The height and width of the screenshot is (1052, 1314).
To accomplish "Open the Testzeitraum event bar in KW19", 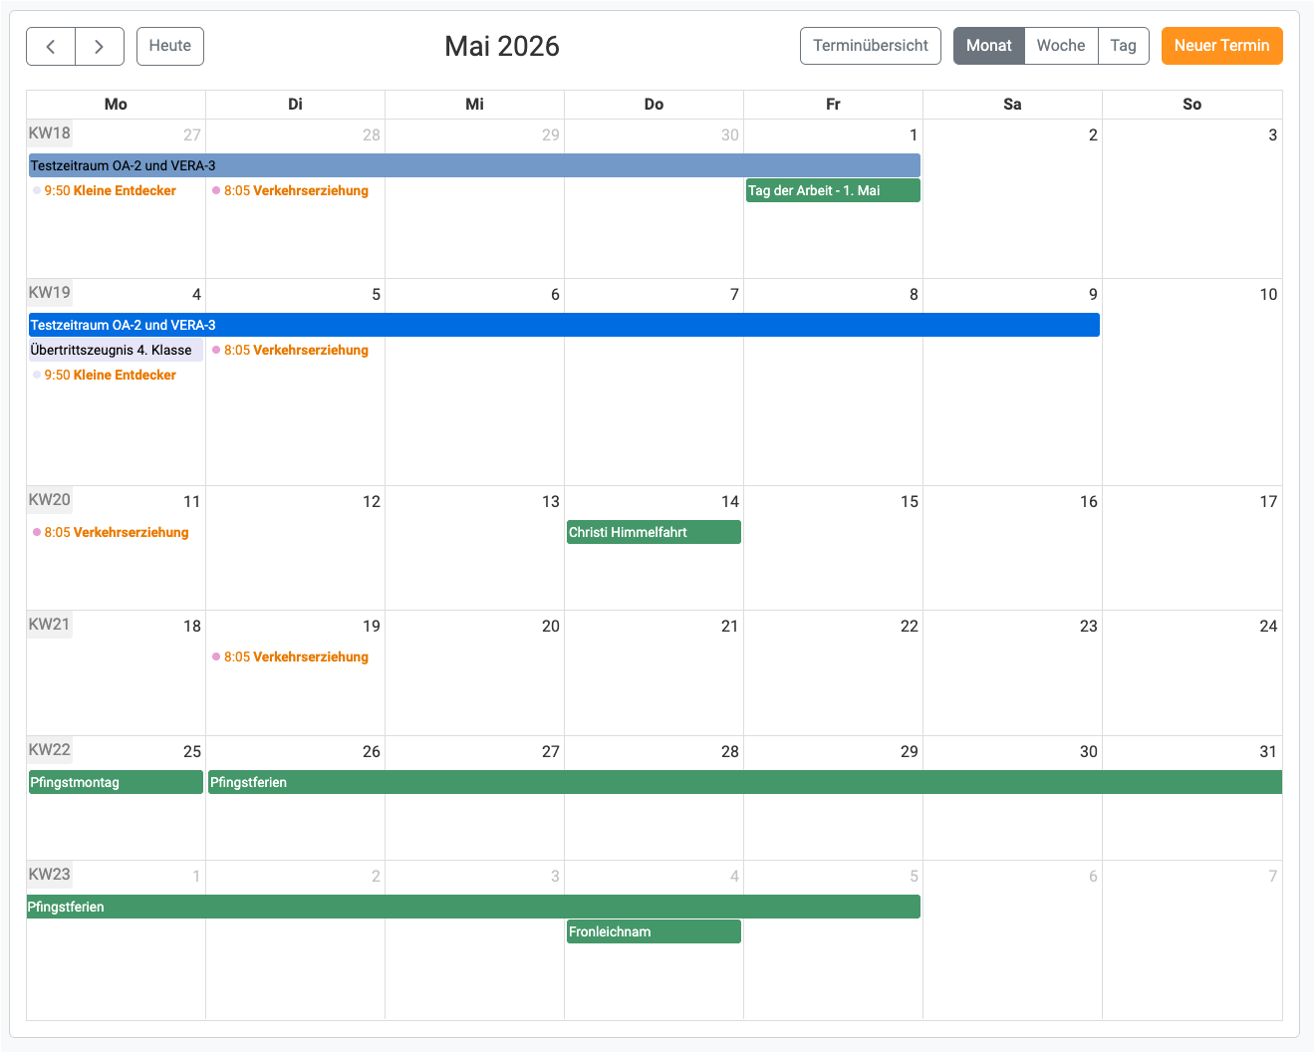I will 563,325.
